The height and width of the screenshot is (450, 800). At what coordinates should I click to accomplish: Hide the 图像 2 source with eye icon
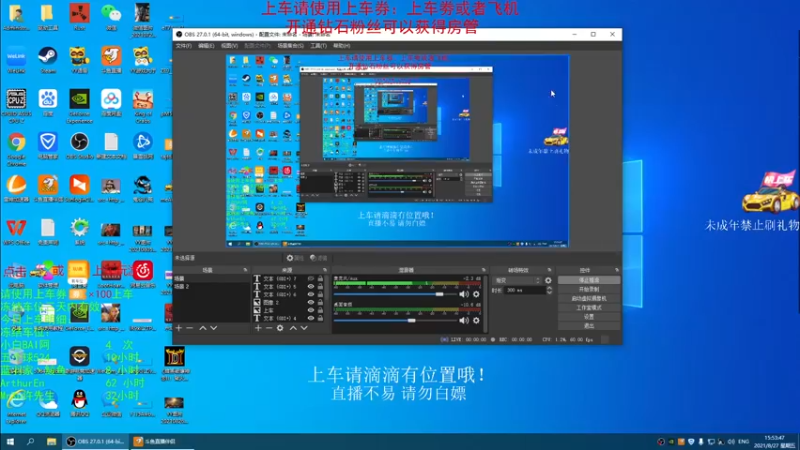[x=311, y=303]
